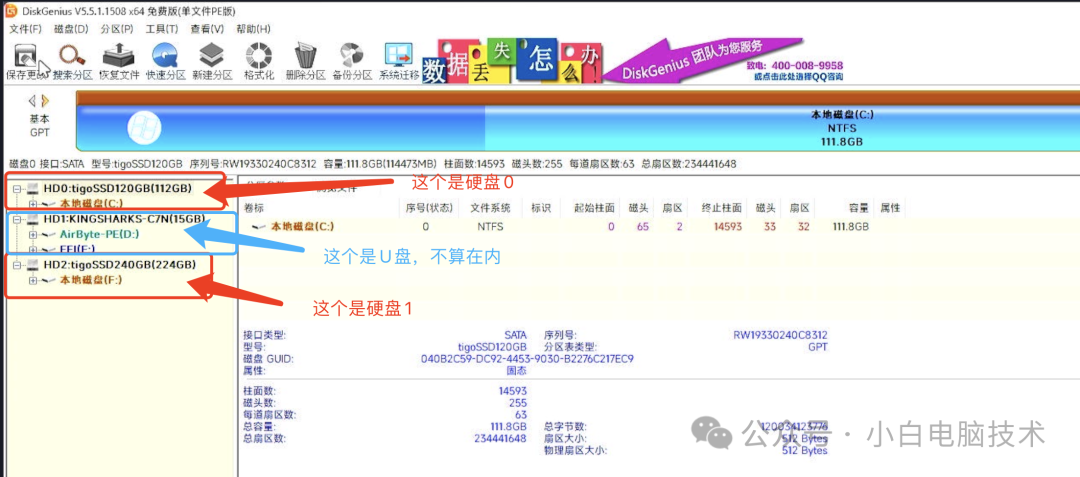Screen dimensions: 1080x477
Task: Select tree item 本地磁盘(C:) under HD0
Action: click(x=92, y=204)
